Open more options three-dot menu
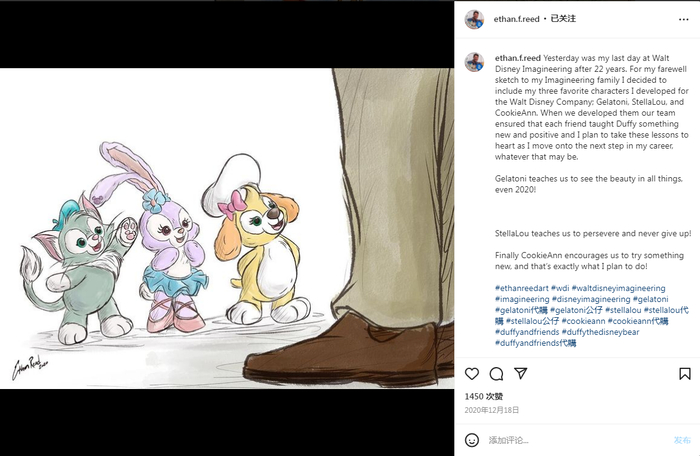 click(683, 19)
